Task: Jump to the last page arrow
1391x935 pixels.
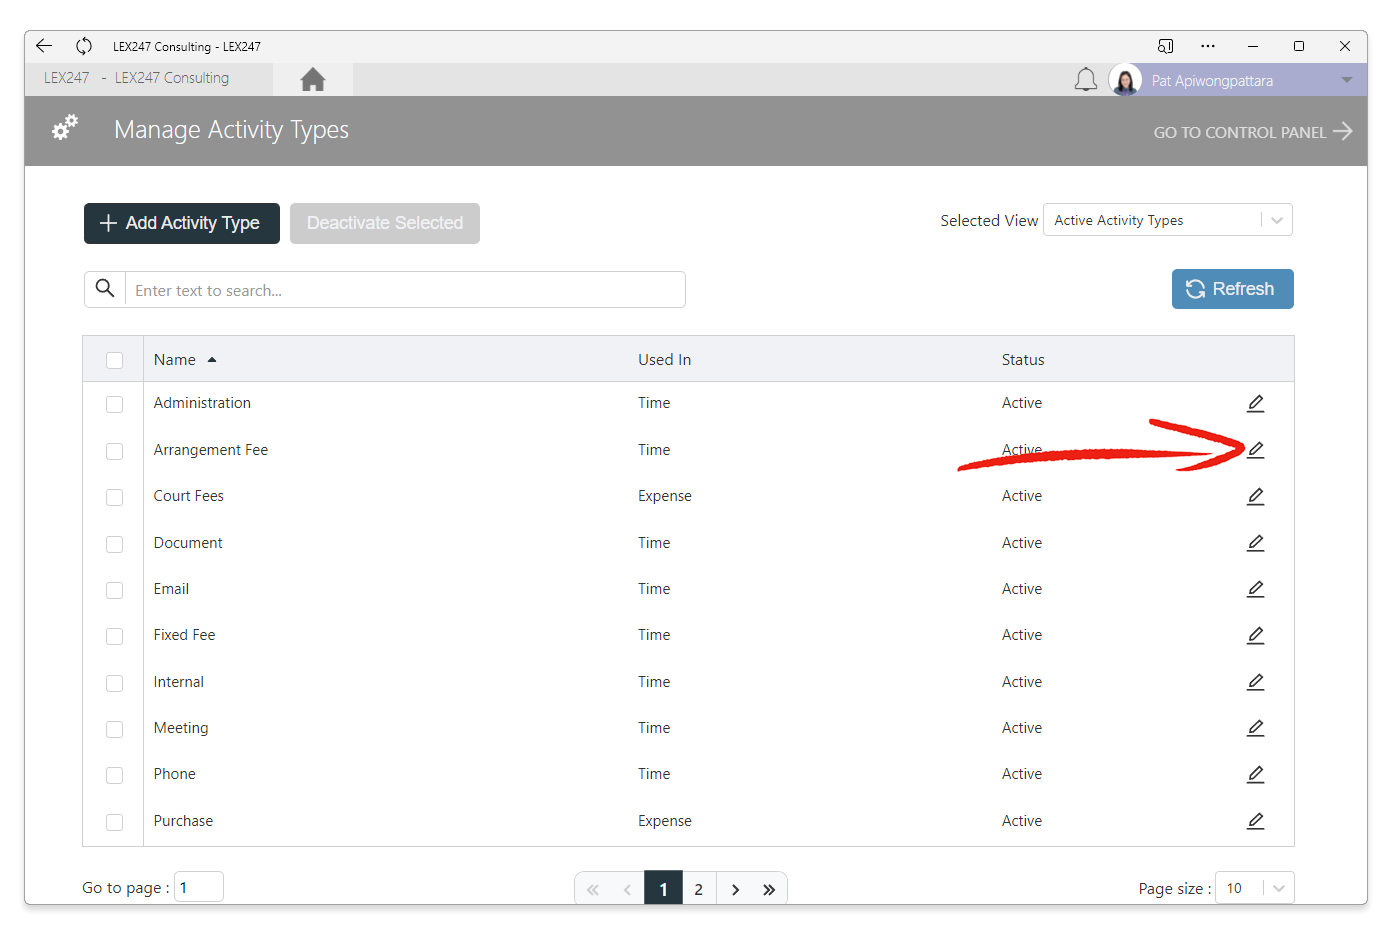Action: click(769, 889)
